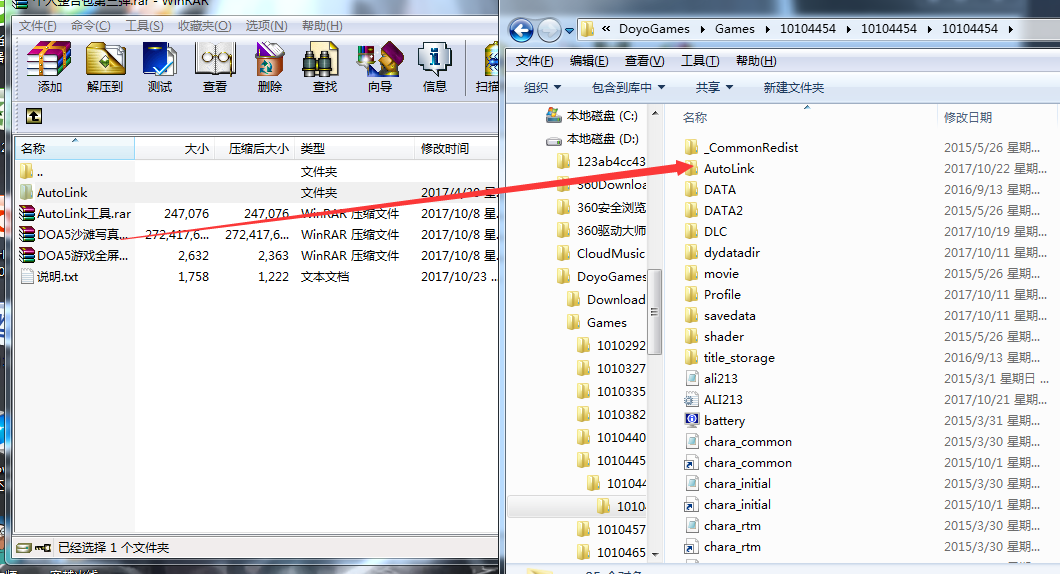The image size is (1060, 574).
Task: Click Explorer forward navigation arrow
Action: point(550,30)
